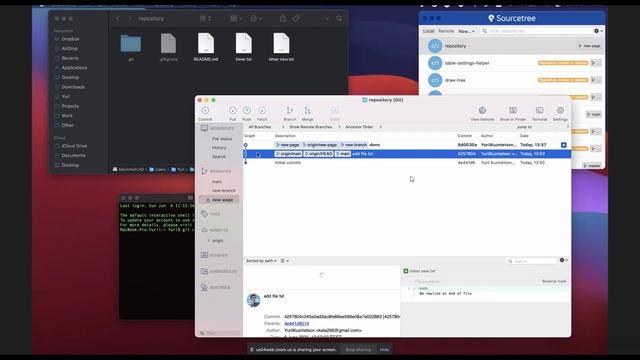
Task: Open the gear dropdown in Sourcetree browser
Action: (598, 31)
